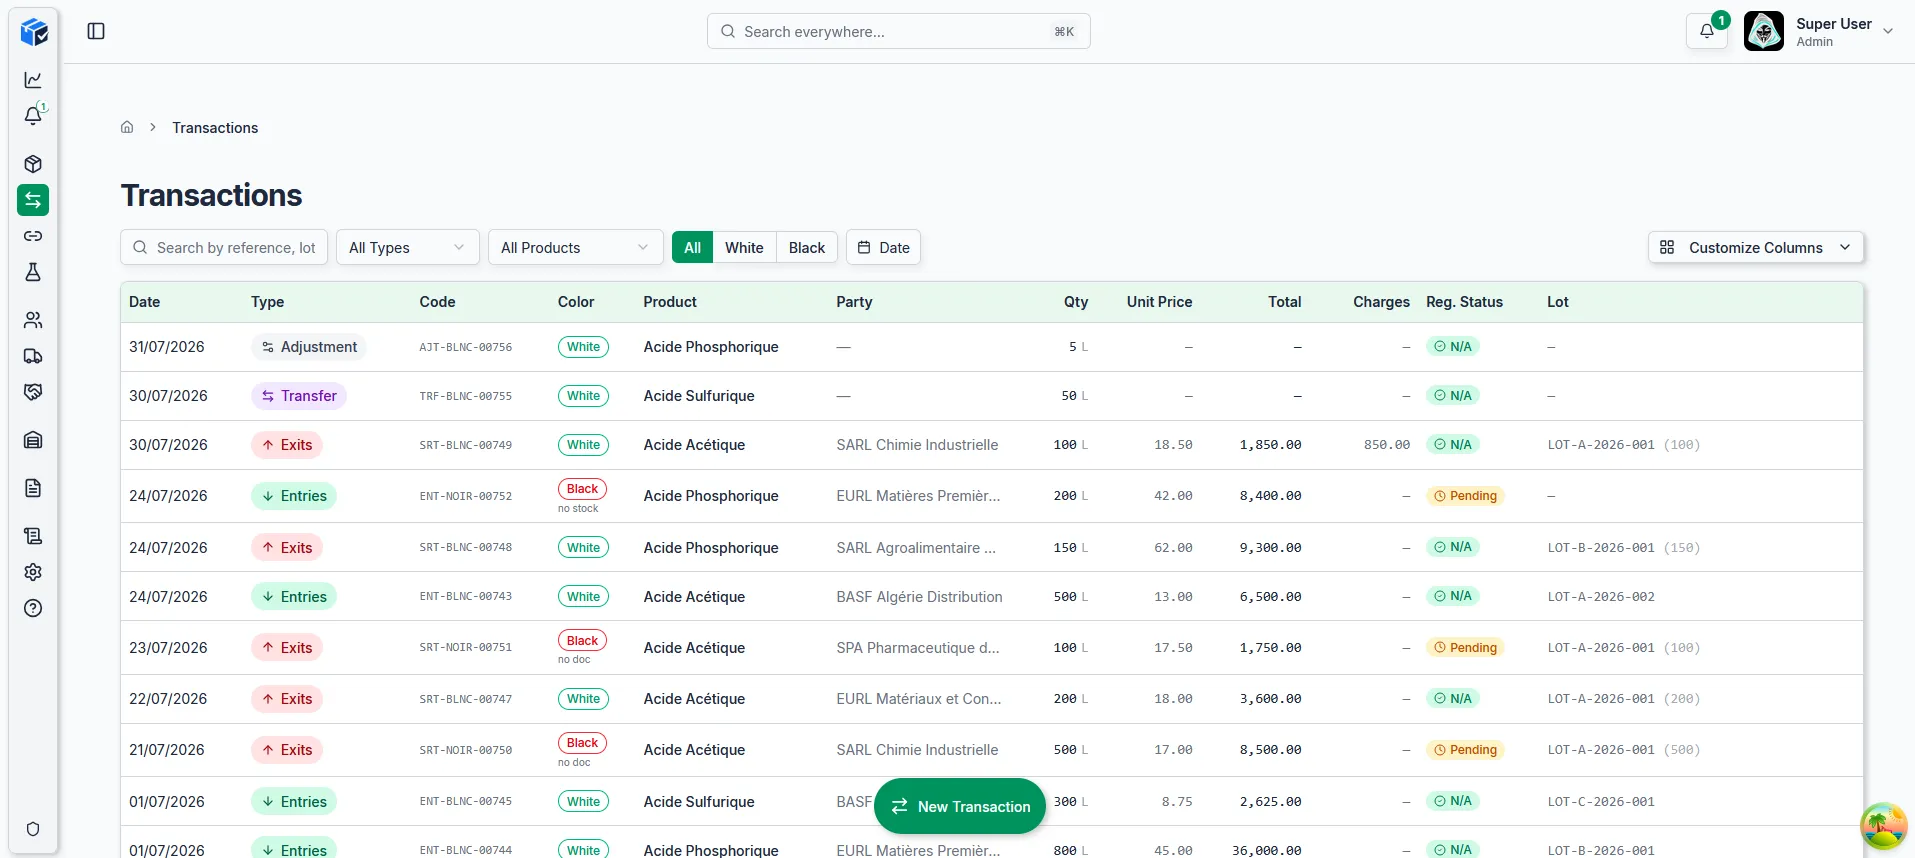This screenshot has height=858, width=1915.
Task: Open the products box sidebar icon
Action: 33,164
